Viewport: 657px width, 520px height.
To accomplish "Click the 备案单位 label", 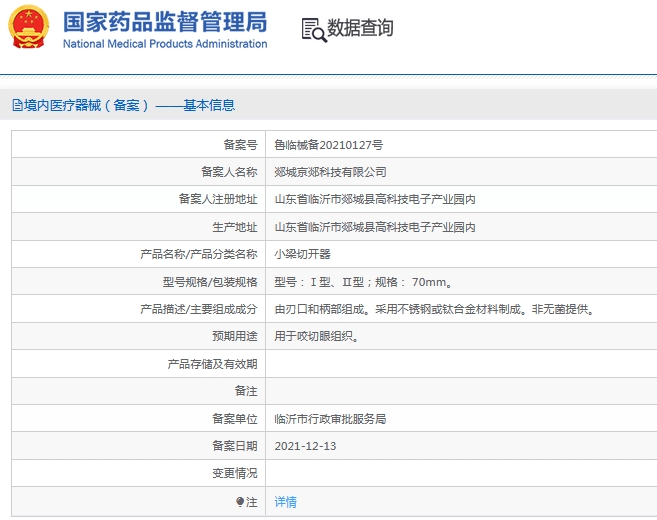I will 235,419.
